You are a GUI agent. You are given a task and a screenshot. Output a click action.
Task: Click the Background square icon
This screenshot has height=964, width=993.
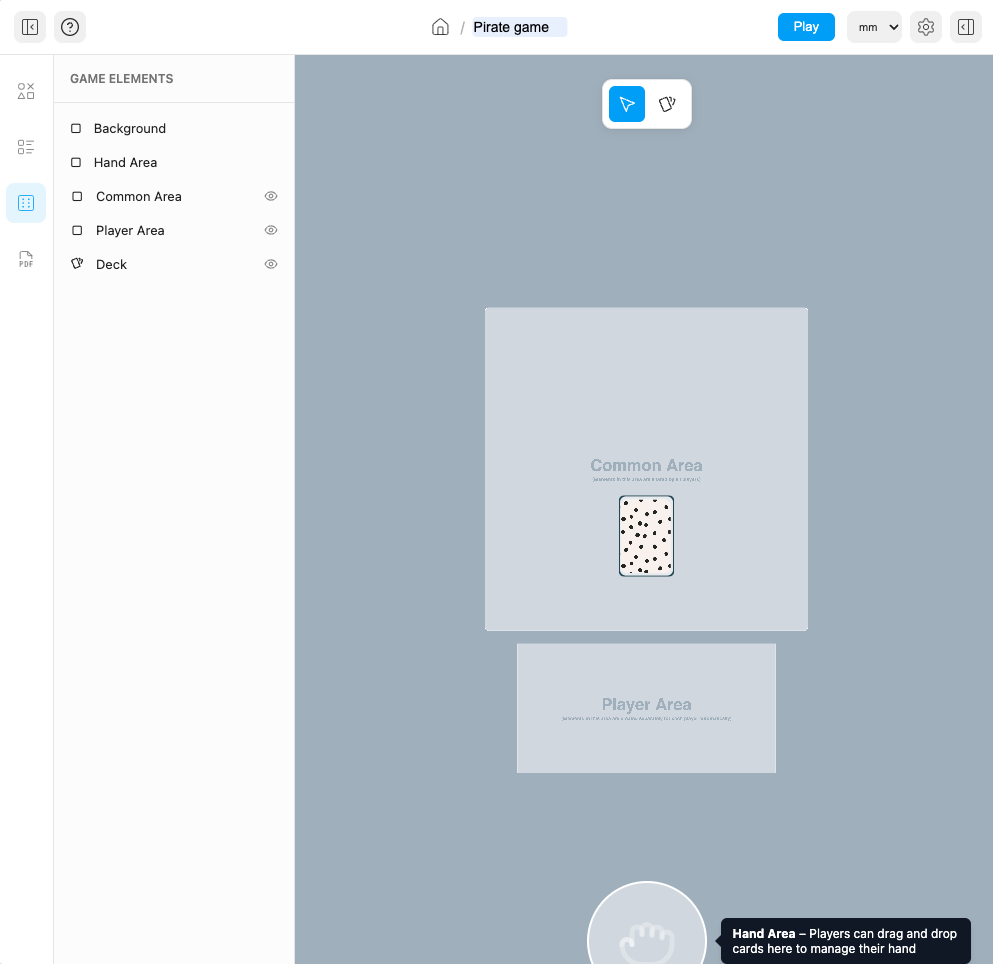coord(76,129)
